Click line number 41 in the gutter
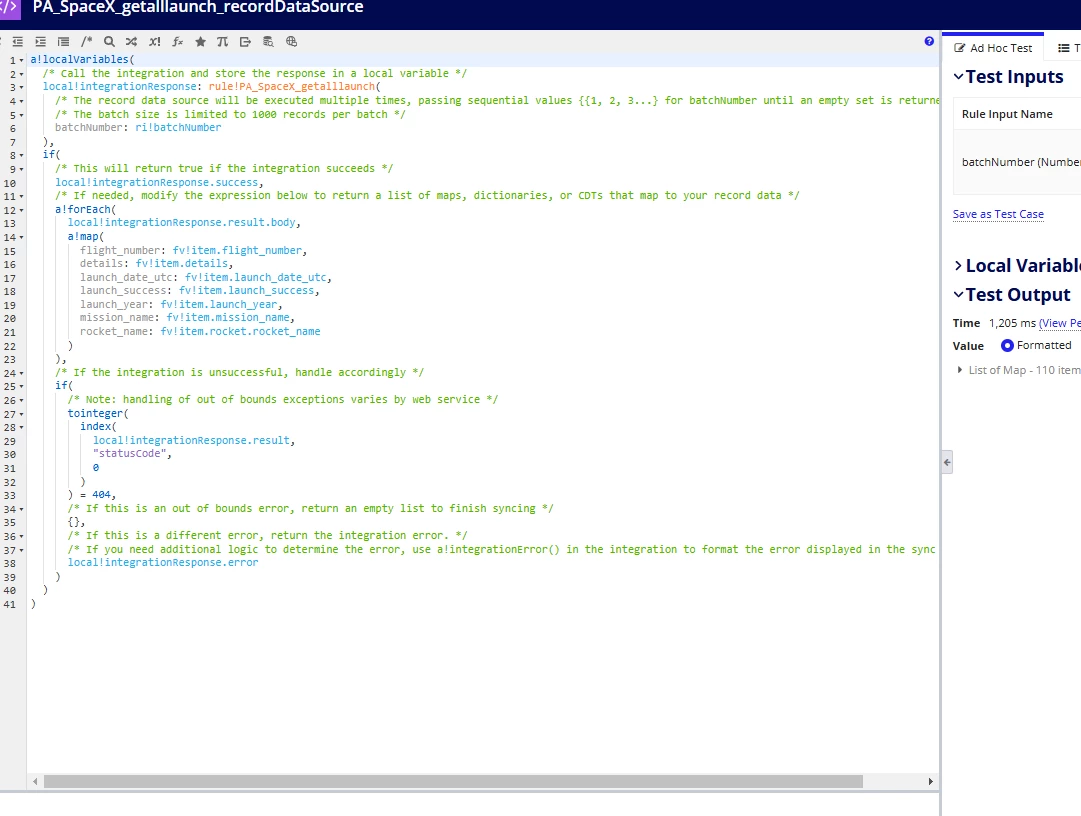 click(10, 604)
